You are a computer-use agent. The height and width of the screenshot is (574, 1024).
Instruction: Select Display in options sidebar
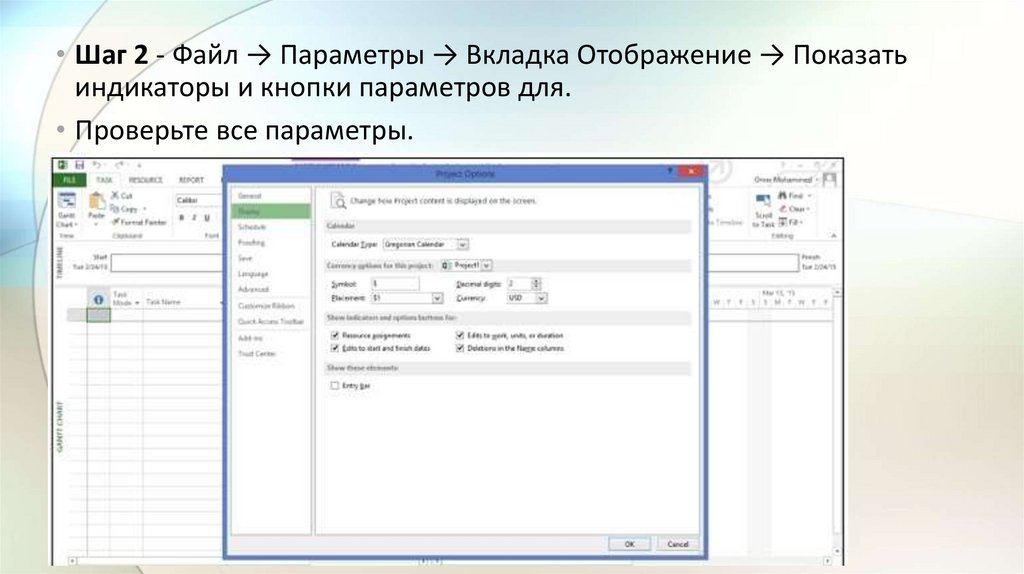tap(270, 212)
